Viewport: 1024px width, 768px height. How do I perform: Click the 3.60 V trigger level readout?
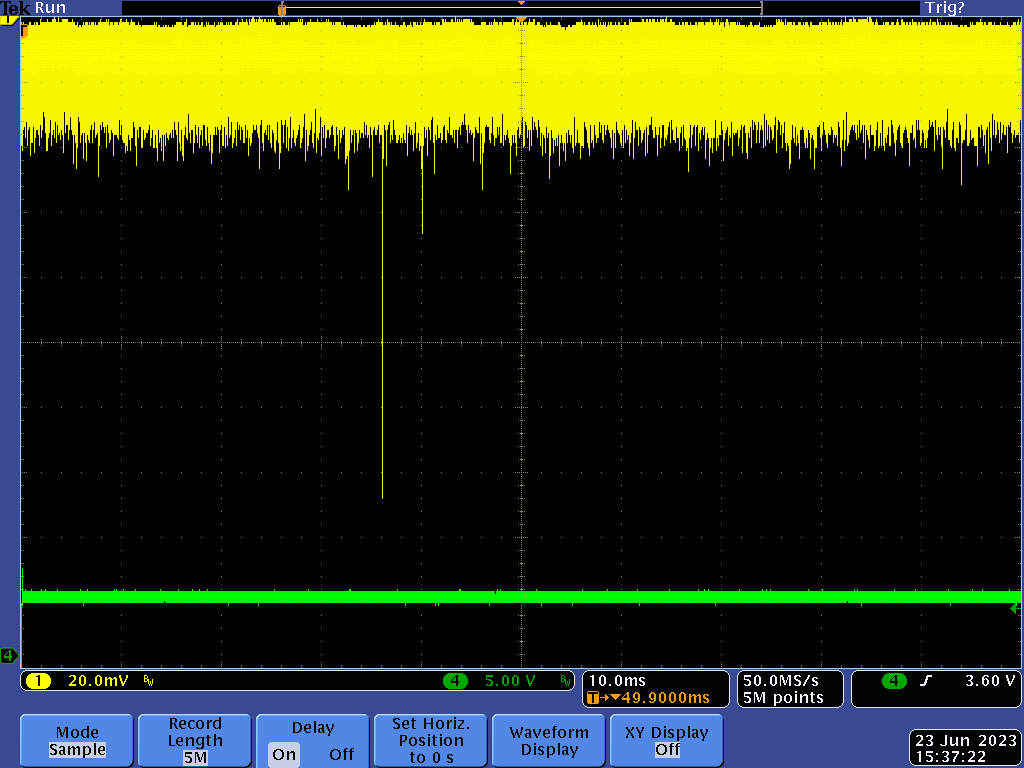click(990, 681)
